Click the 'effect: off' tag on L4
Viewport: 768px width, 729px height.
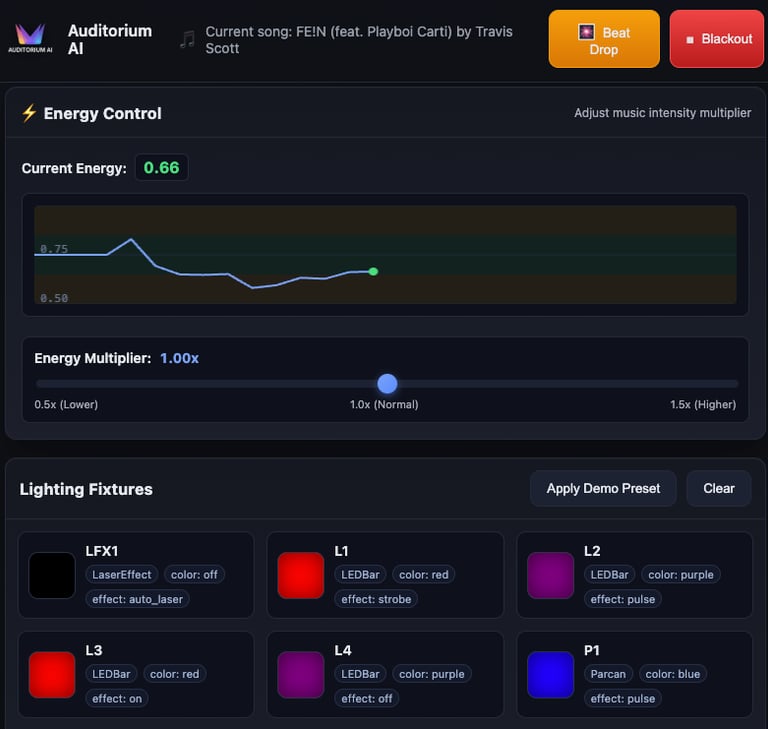[367, 699]
